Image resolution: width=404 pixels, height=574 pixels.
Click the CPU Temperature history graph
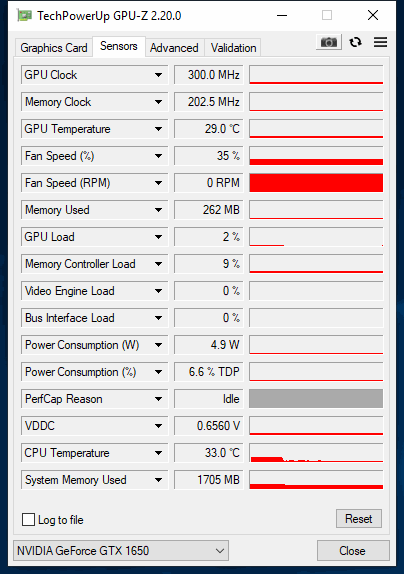click(x=316, y=453)
